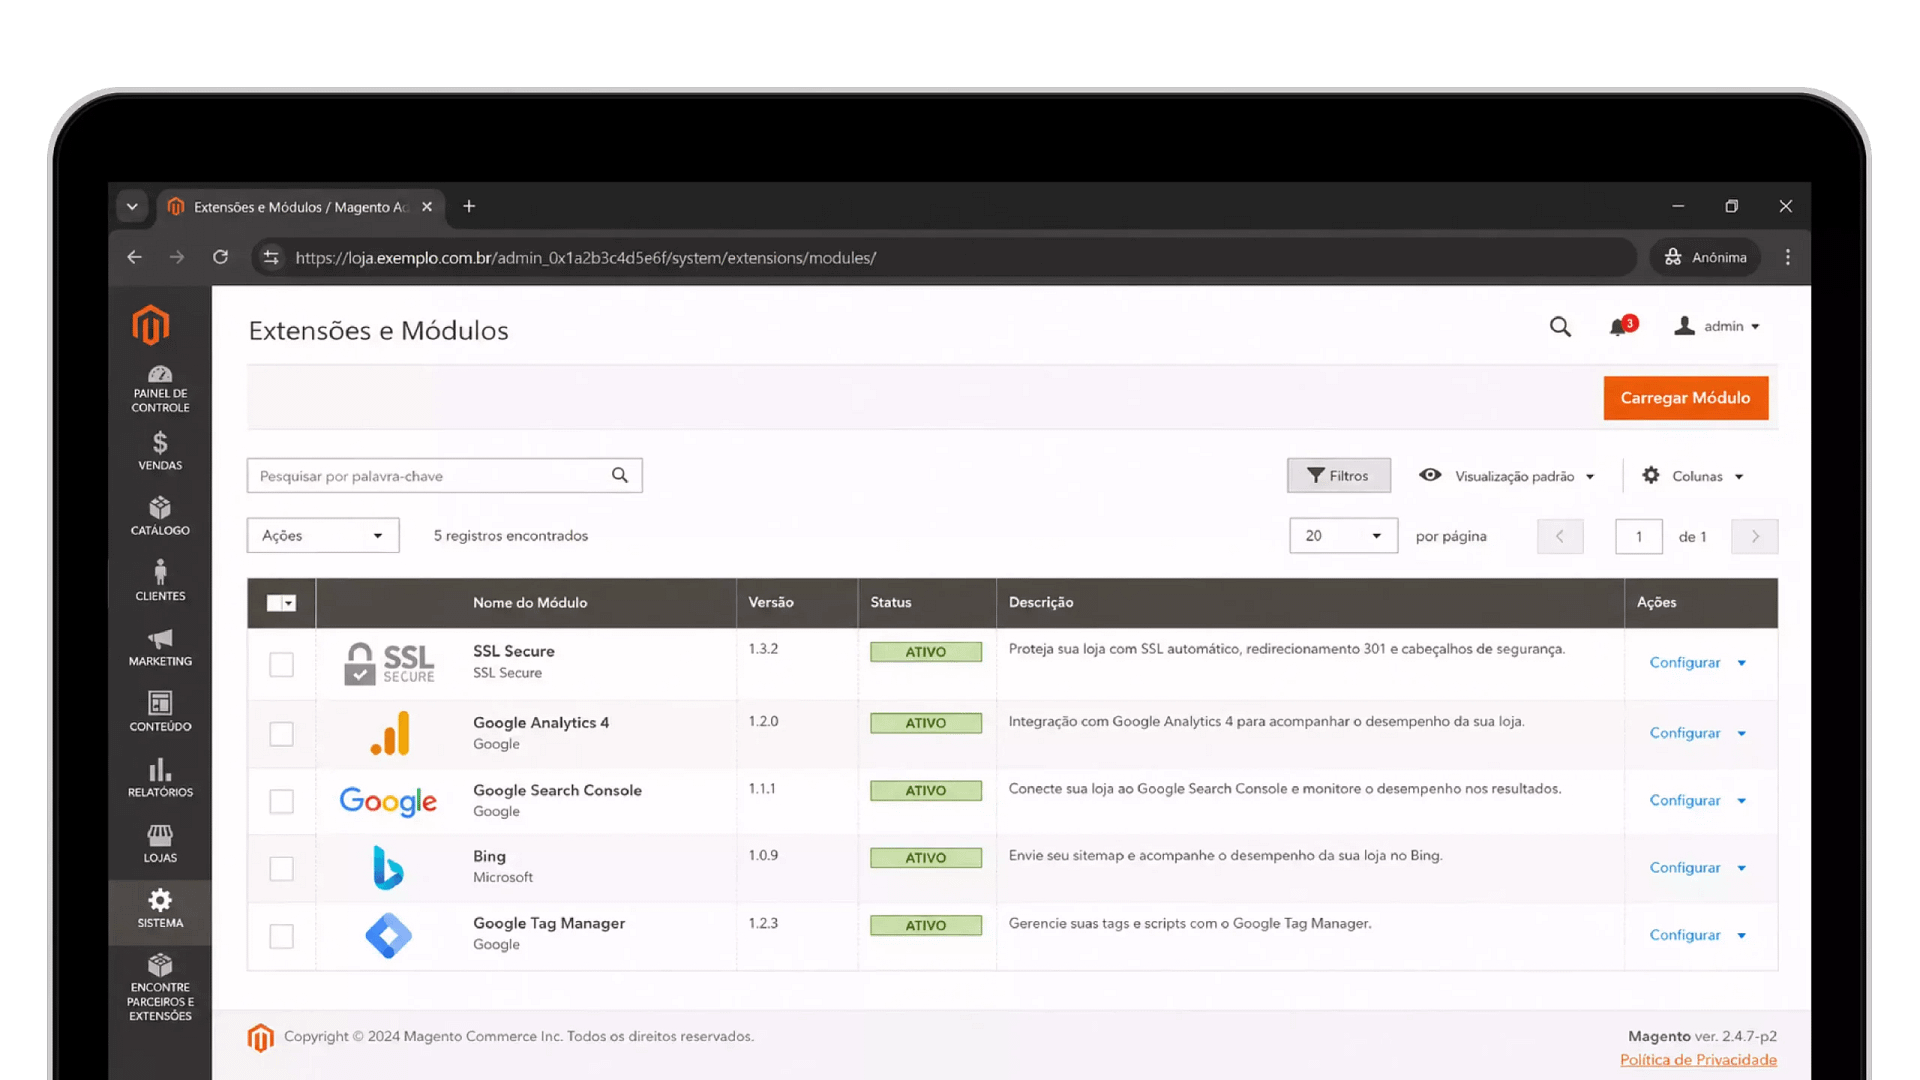Viewport: 1920px width, 1080px height.
Task: Go forward in the browser
Action: [x=177, y=257]
